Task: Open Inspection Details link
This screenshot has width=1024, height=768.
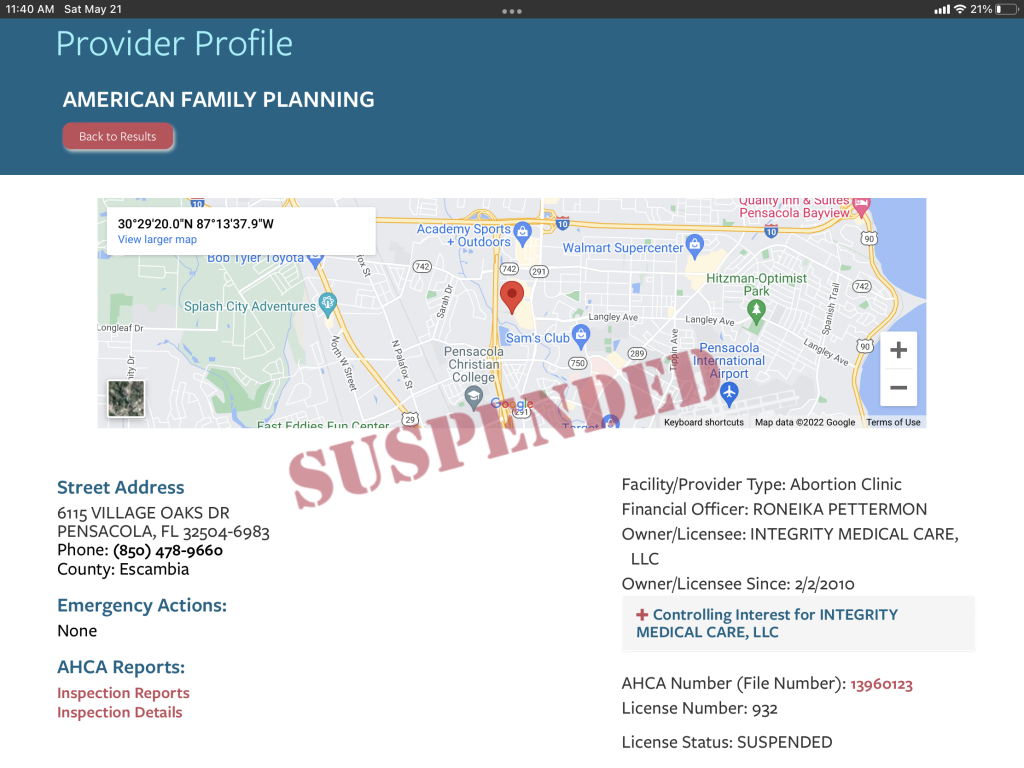Action: (120, 712)
